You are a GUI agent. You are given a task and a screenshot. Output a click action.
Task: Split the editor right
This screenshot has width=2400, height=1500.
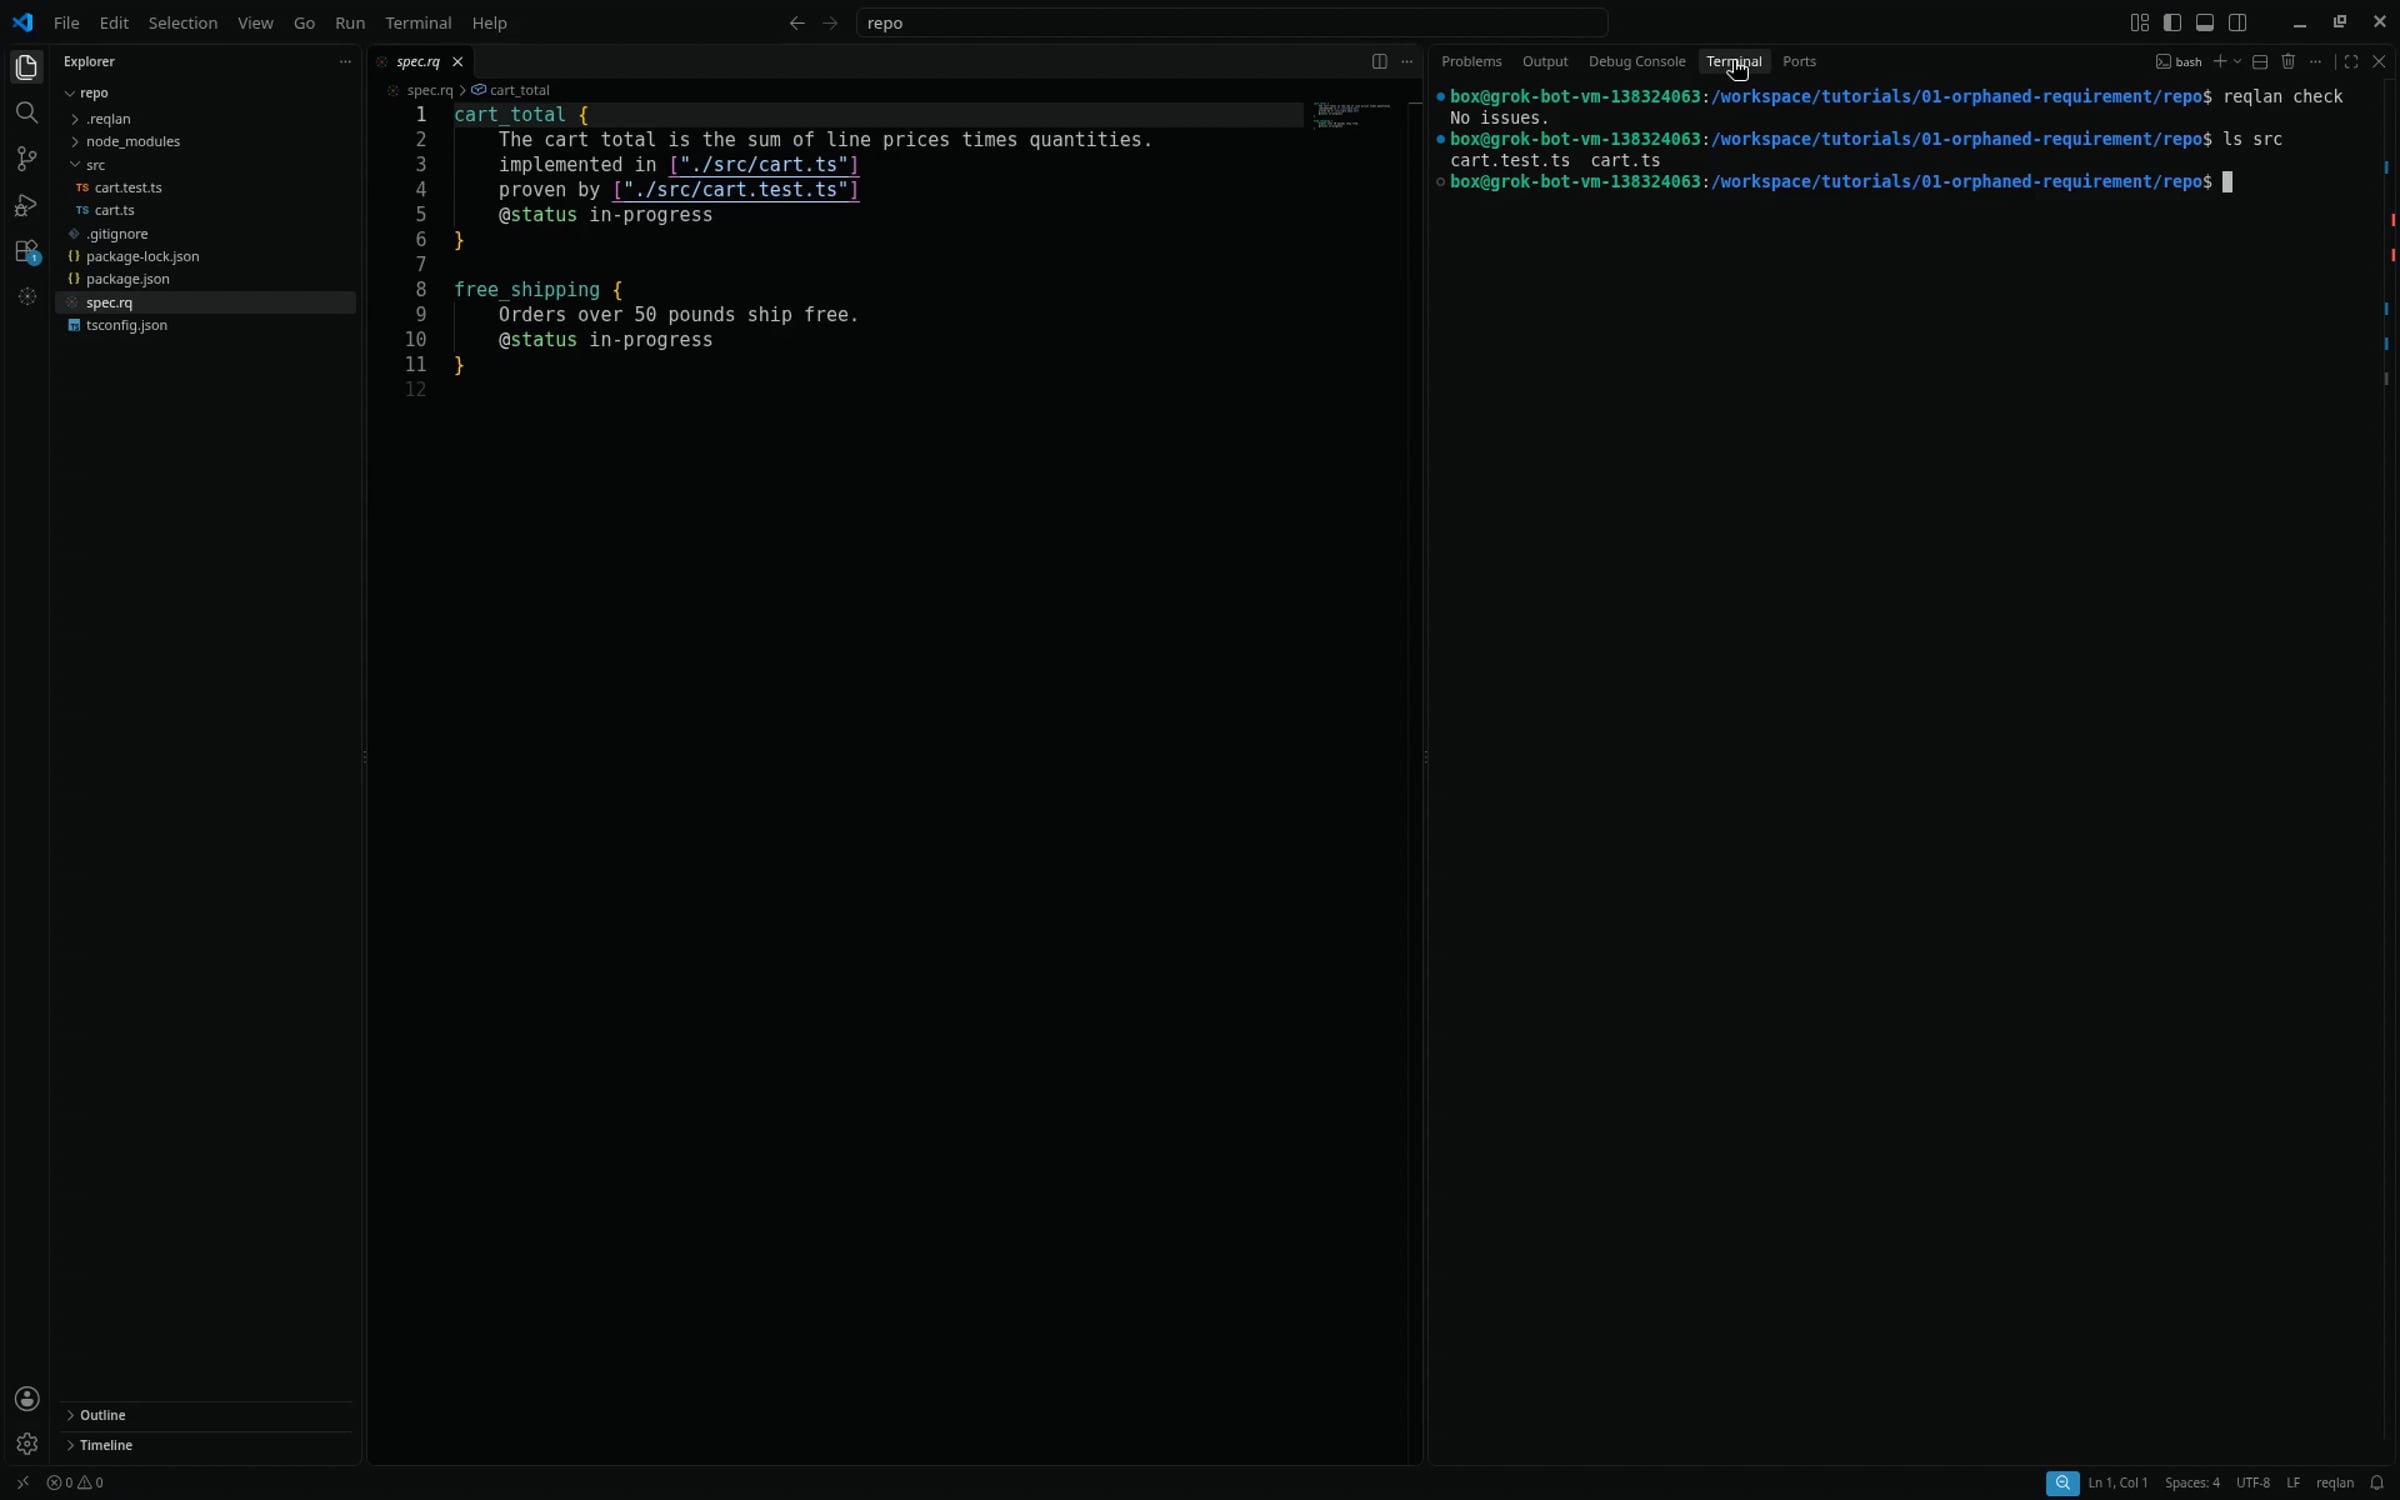click(x=1379, y=62)
